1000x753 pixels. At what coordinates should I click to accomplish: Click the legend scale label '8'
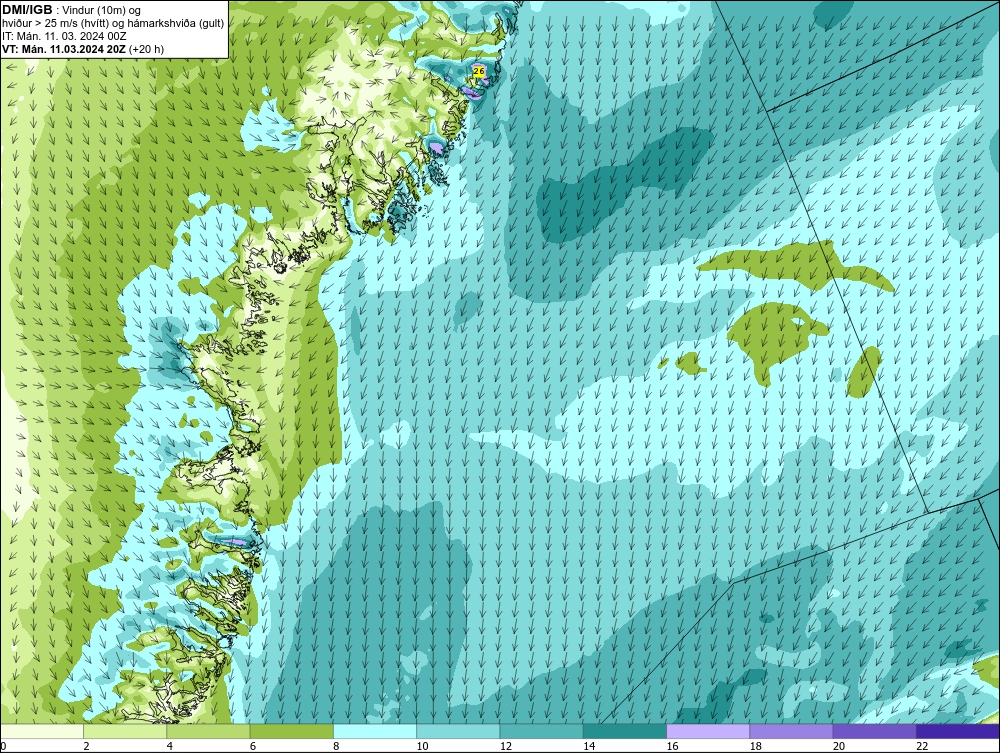point(336,746)
